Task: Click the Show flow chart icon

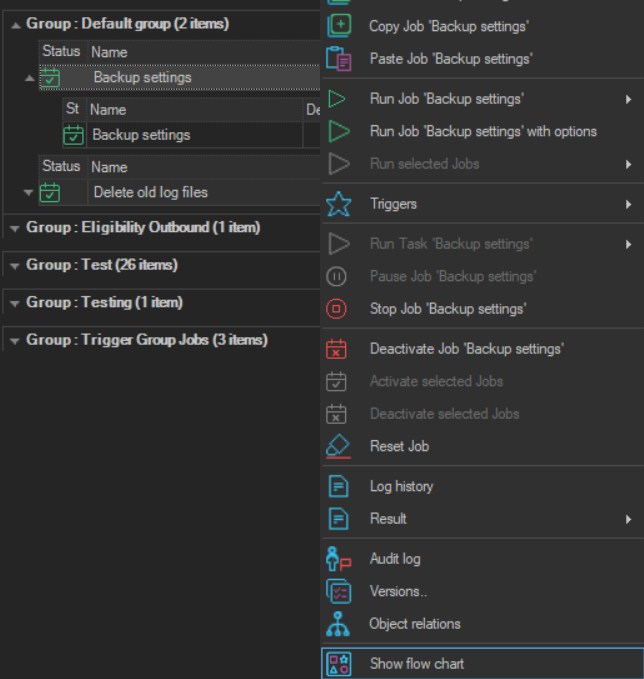Action: pyautogui.click(x=339, y=663)
